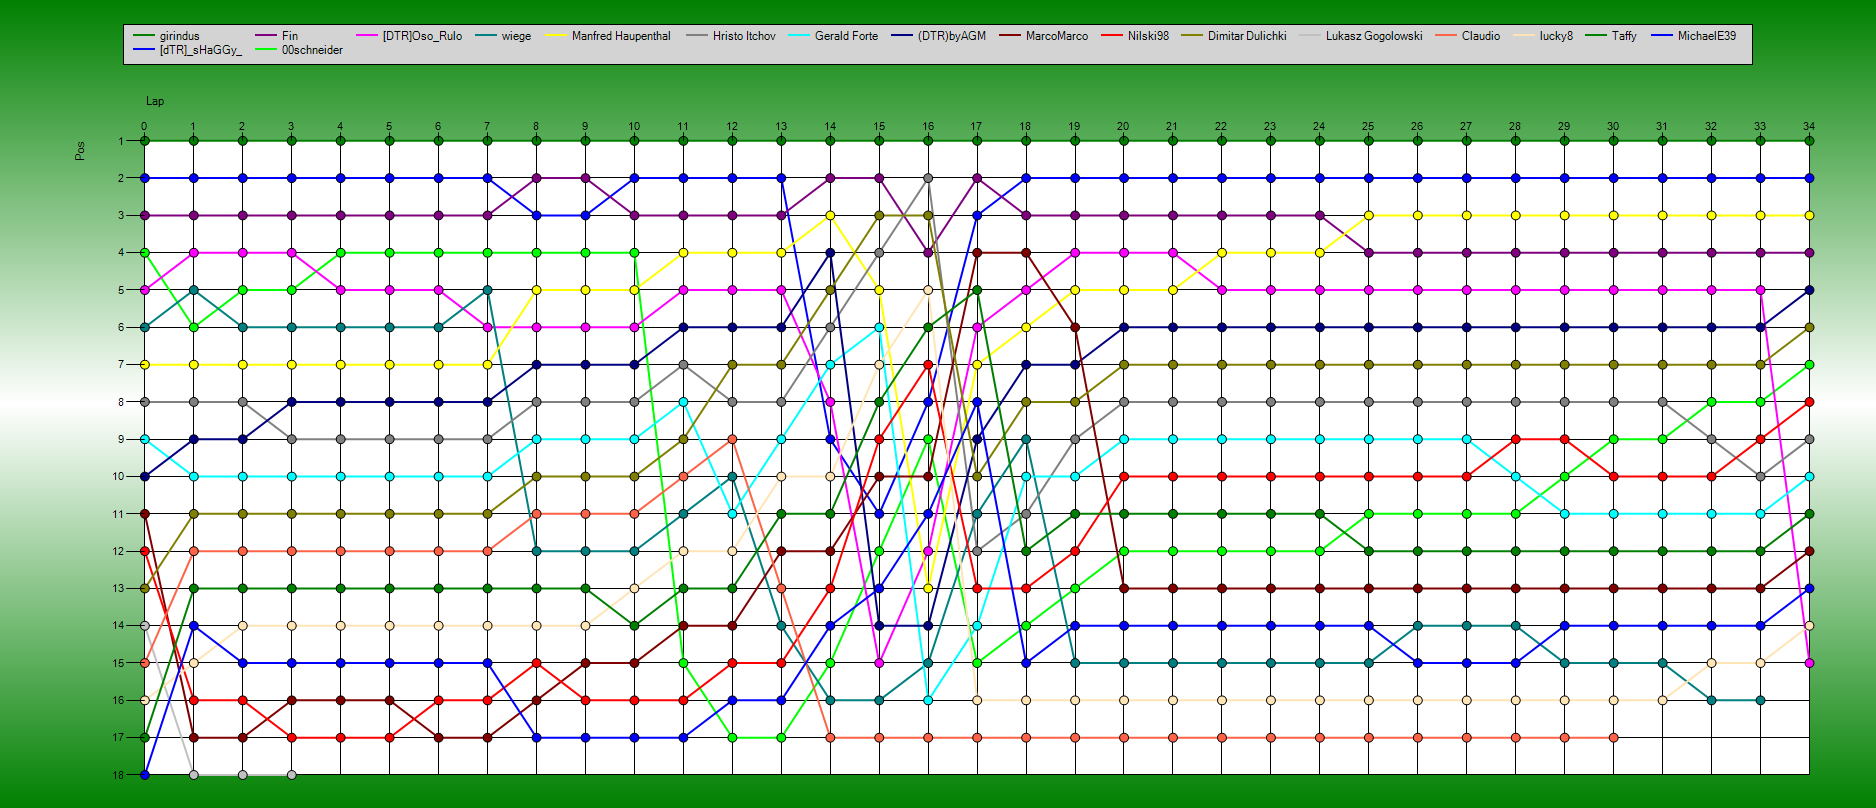1876x808 pixels.
Task: Click the Lukasz Gogolowski legend label
Action: point(1374,36)
